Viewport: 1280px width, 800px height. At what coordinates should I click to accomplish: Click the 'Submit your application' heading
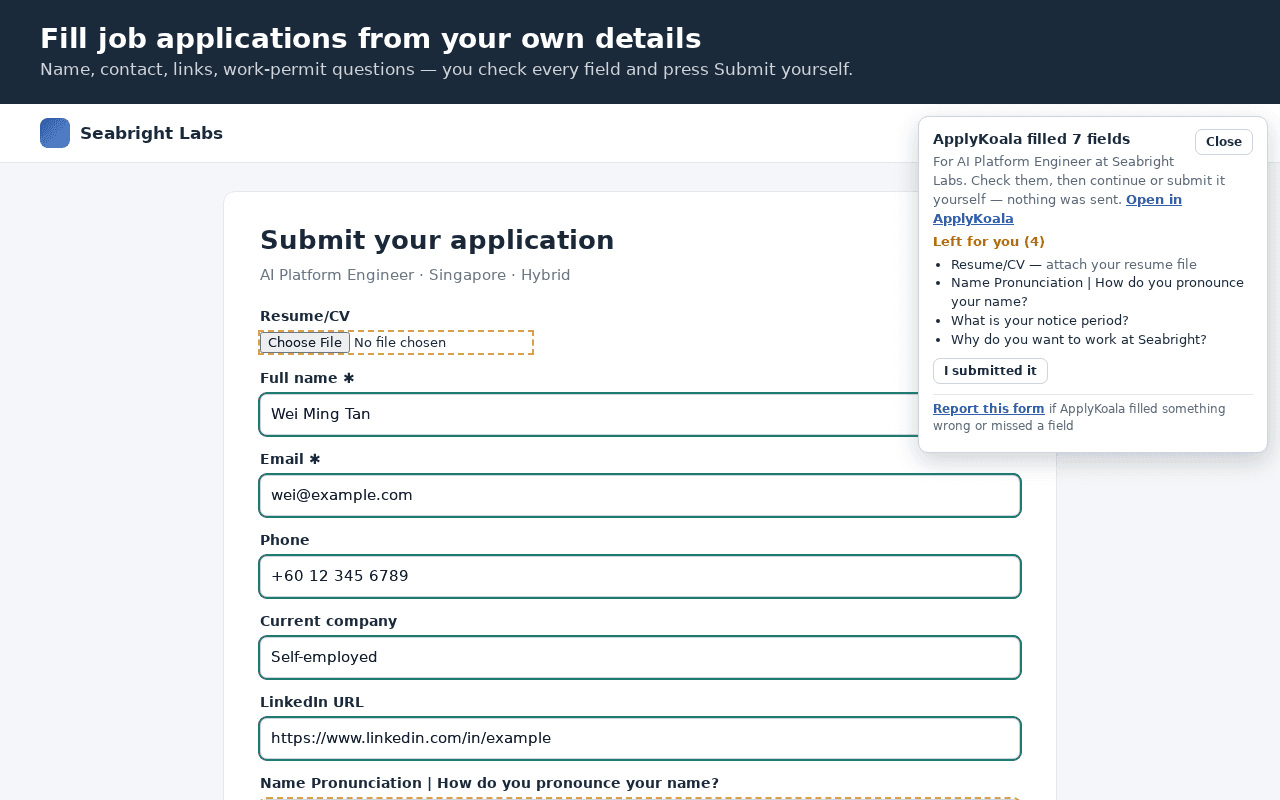click(x=437, y=240)
